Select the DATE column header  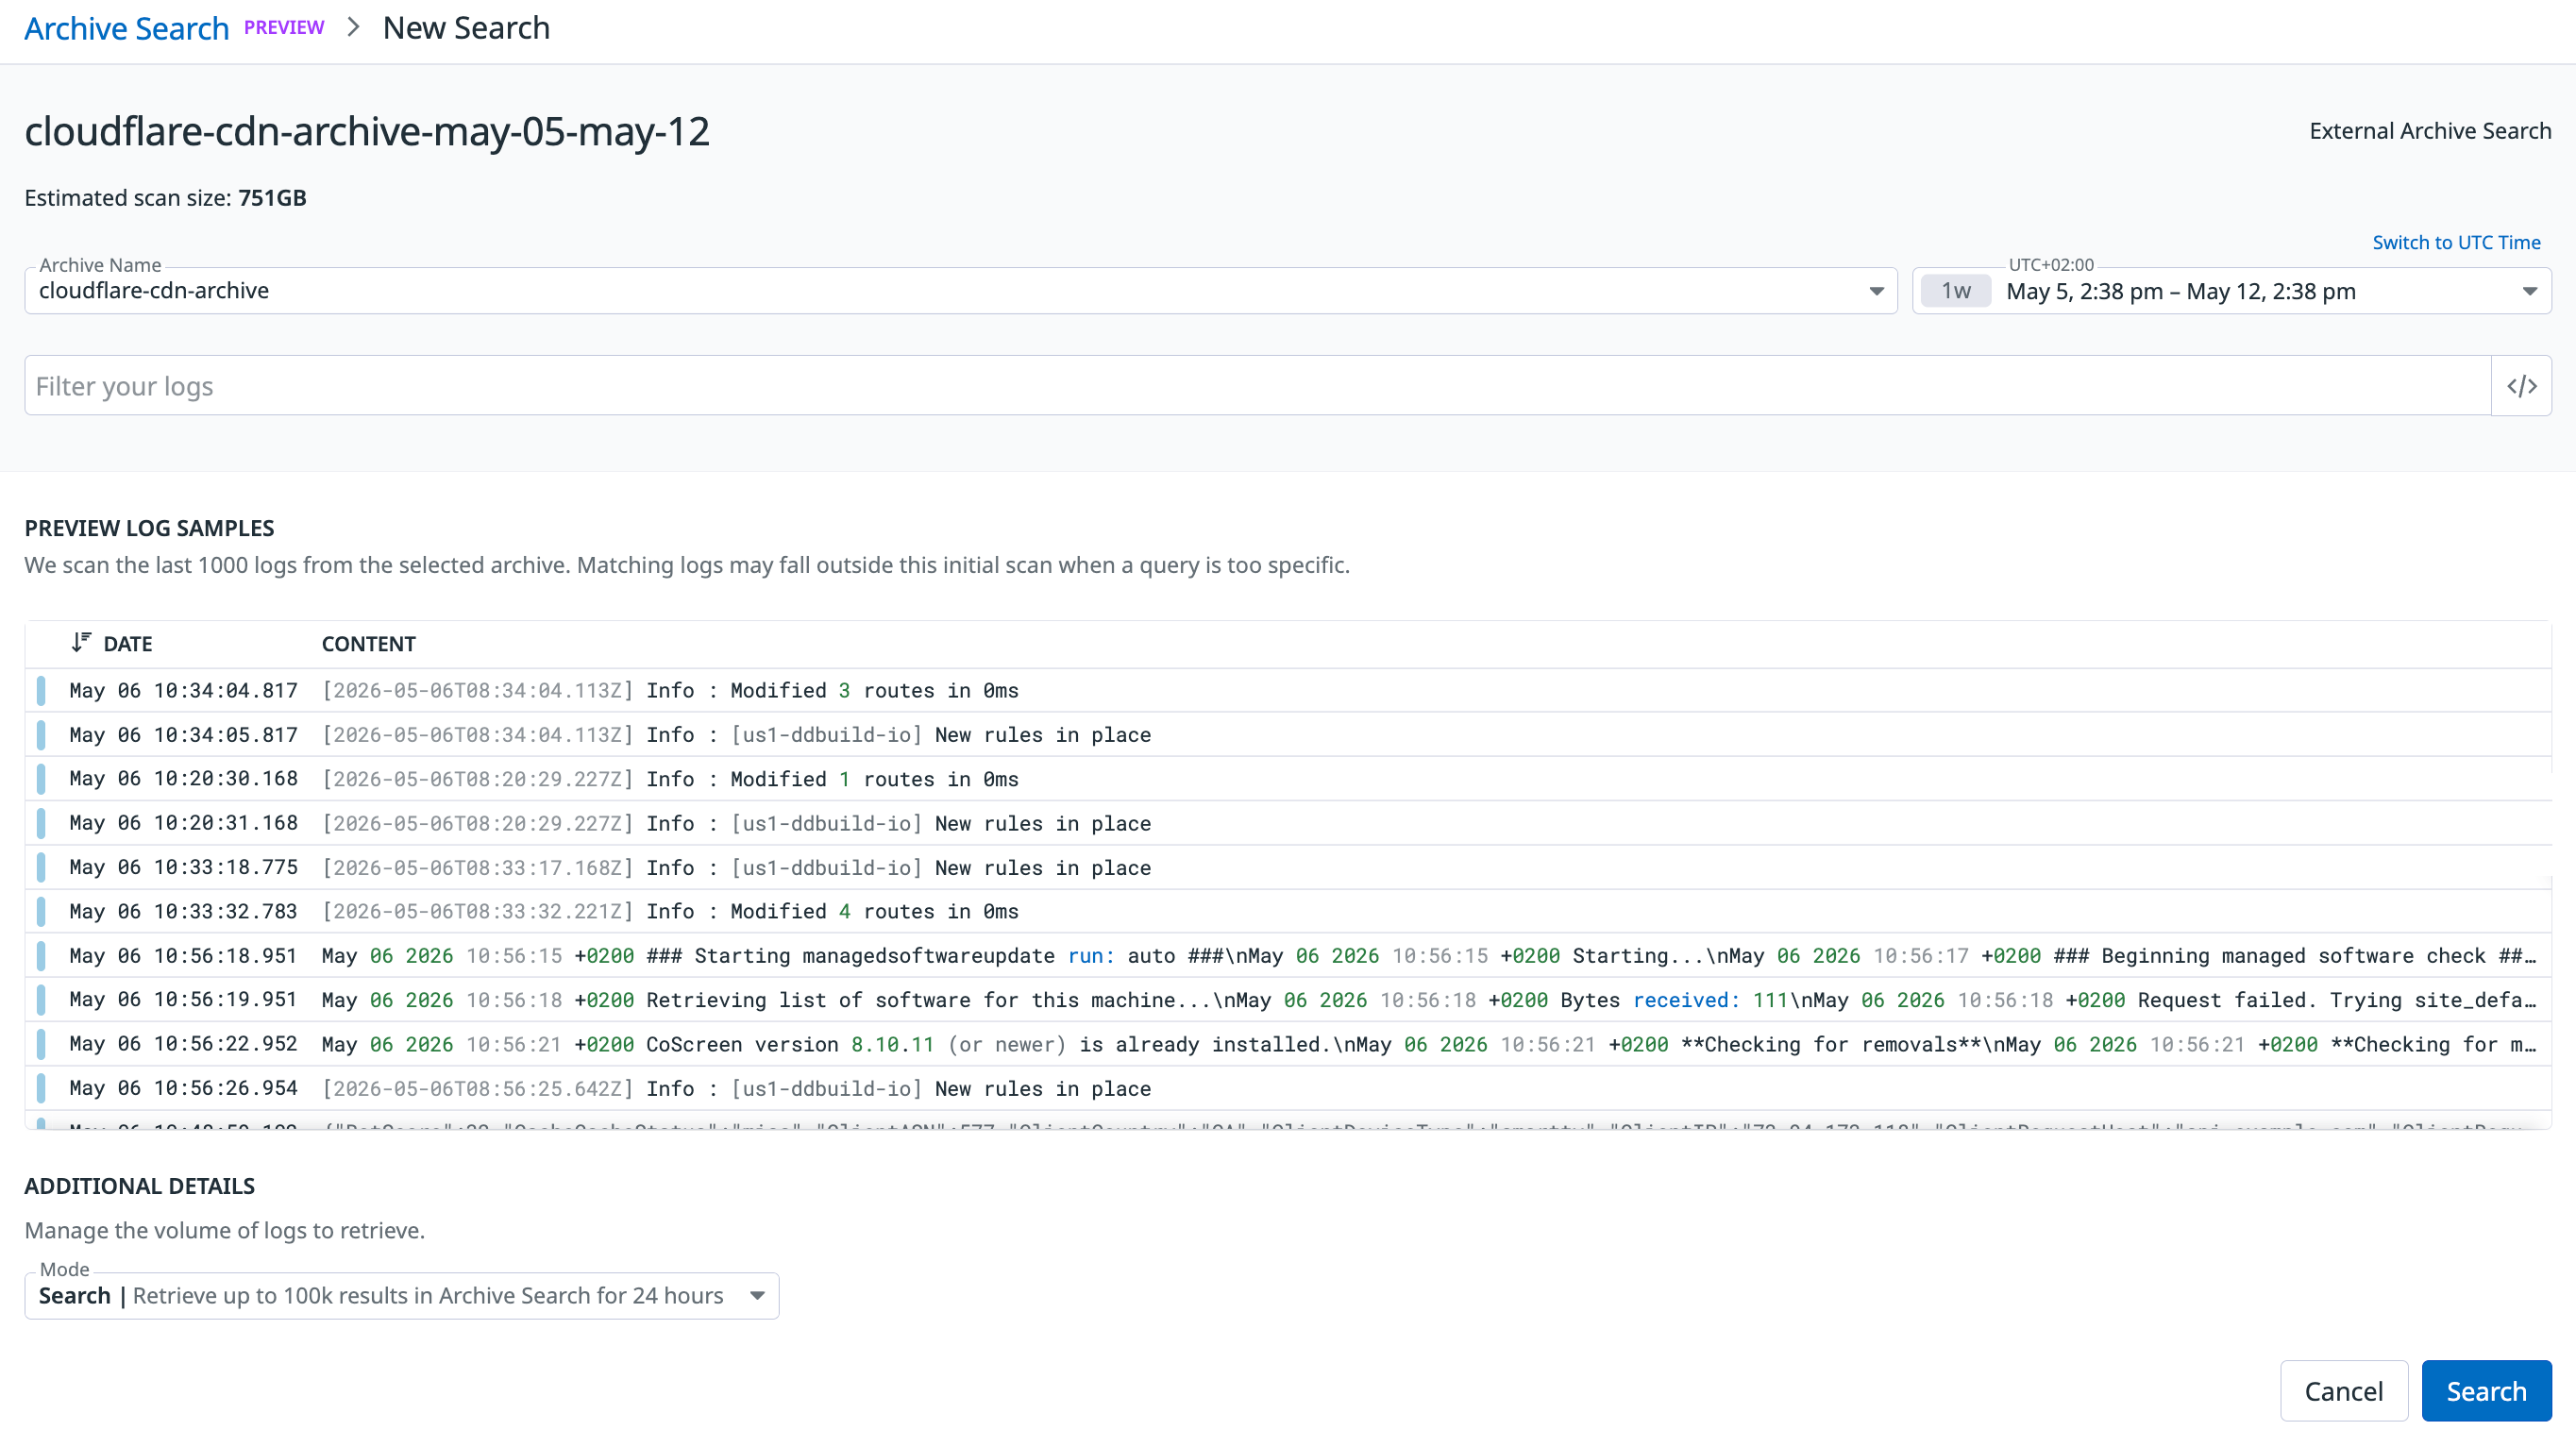pos(128,644)
